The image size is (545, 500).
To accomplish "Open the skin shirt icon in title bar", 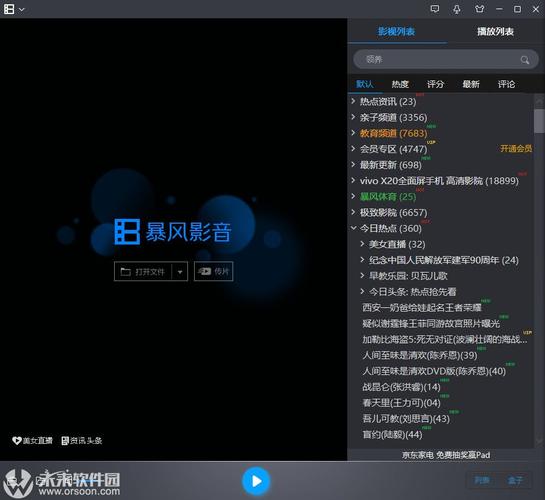I will [x=479, y=9].
